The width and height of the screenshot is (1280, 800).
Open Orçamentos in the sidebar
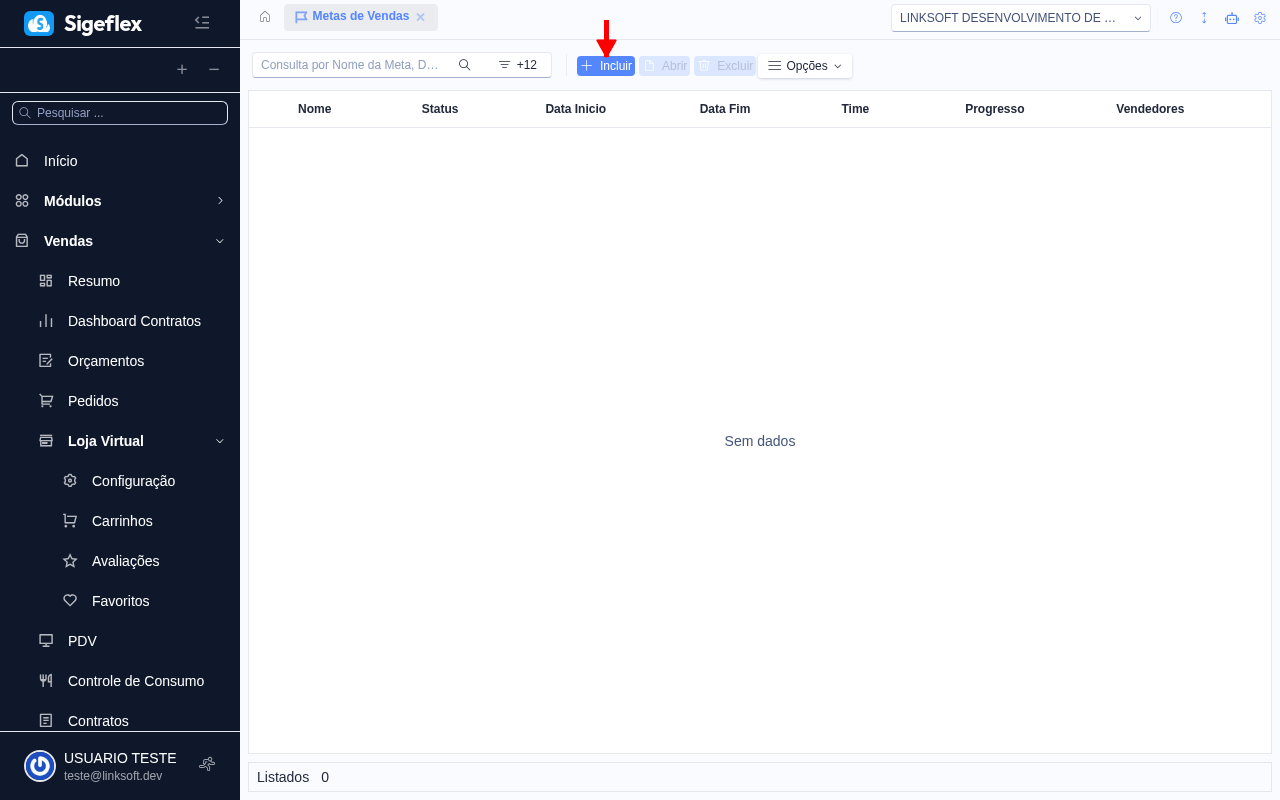click(x=106, y=361)
